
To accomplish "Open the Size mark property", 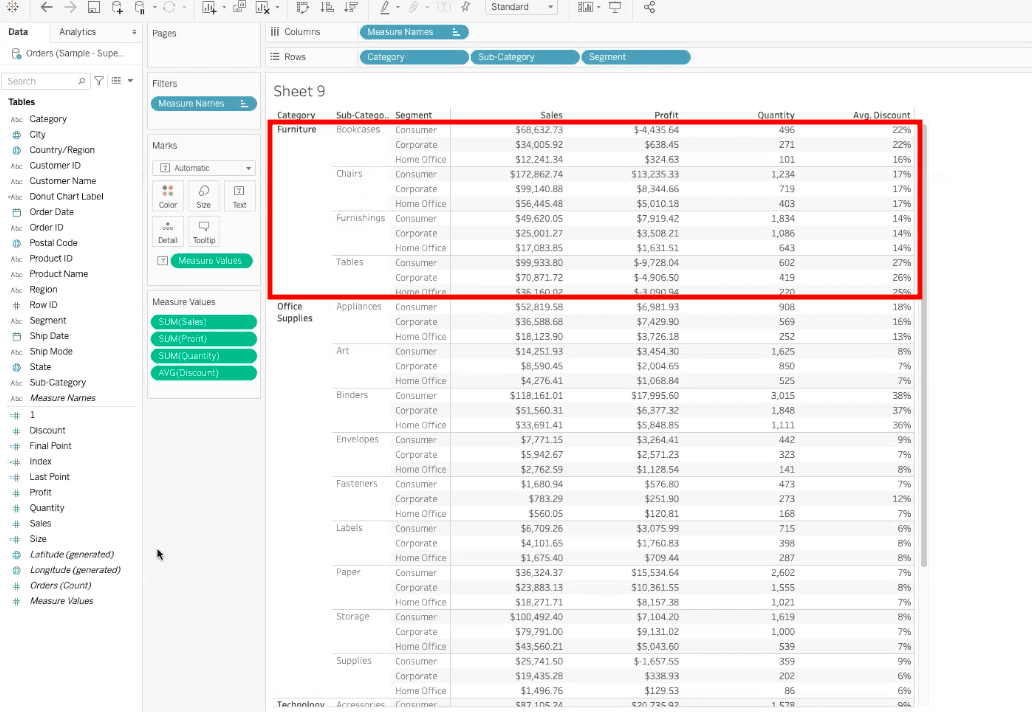I will [203, 195].
